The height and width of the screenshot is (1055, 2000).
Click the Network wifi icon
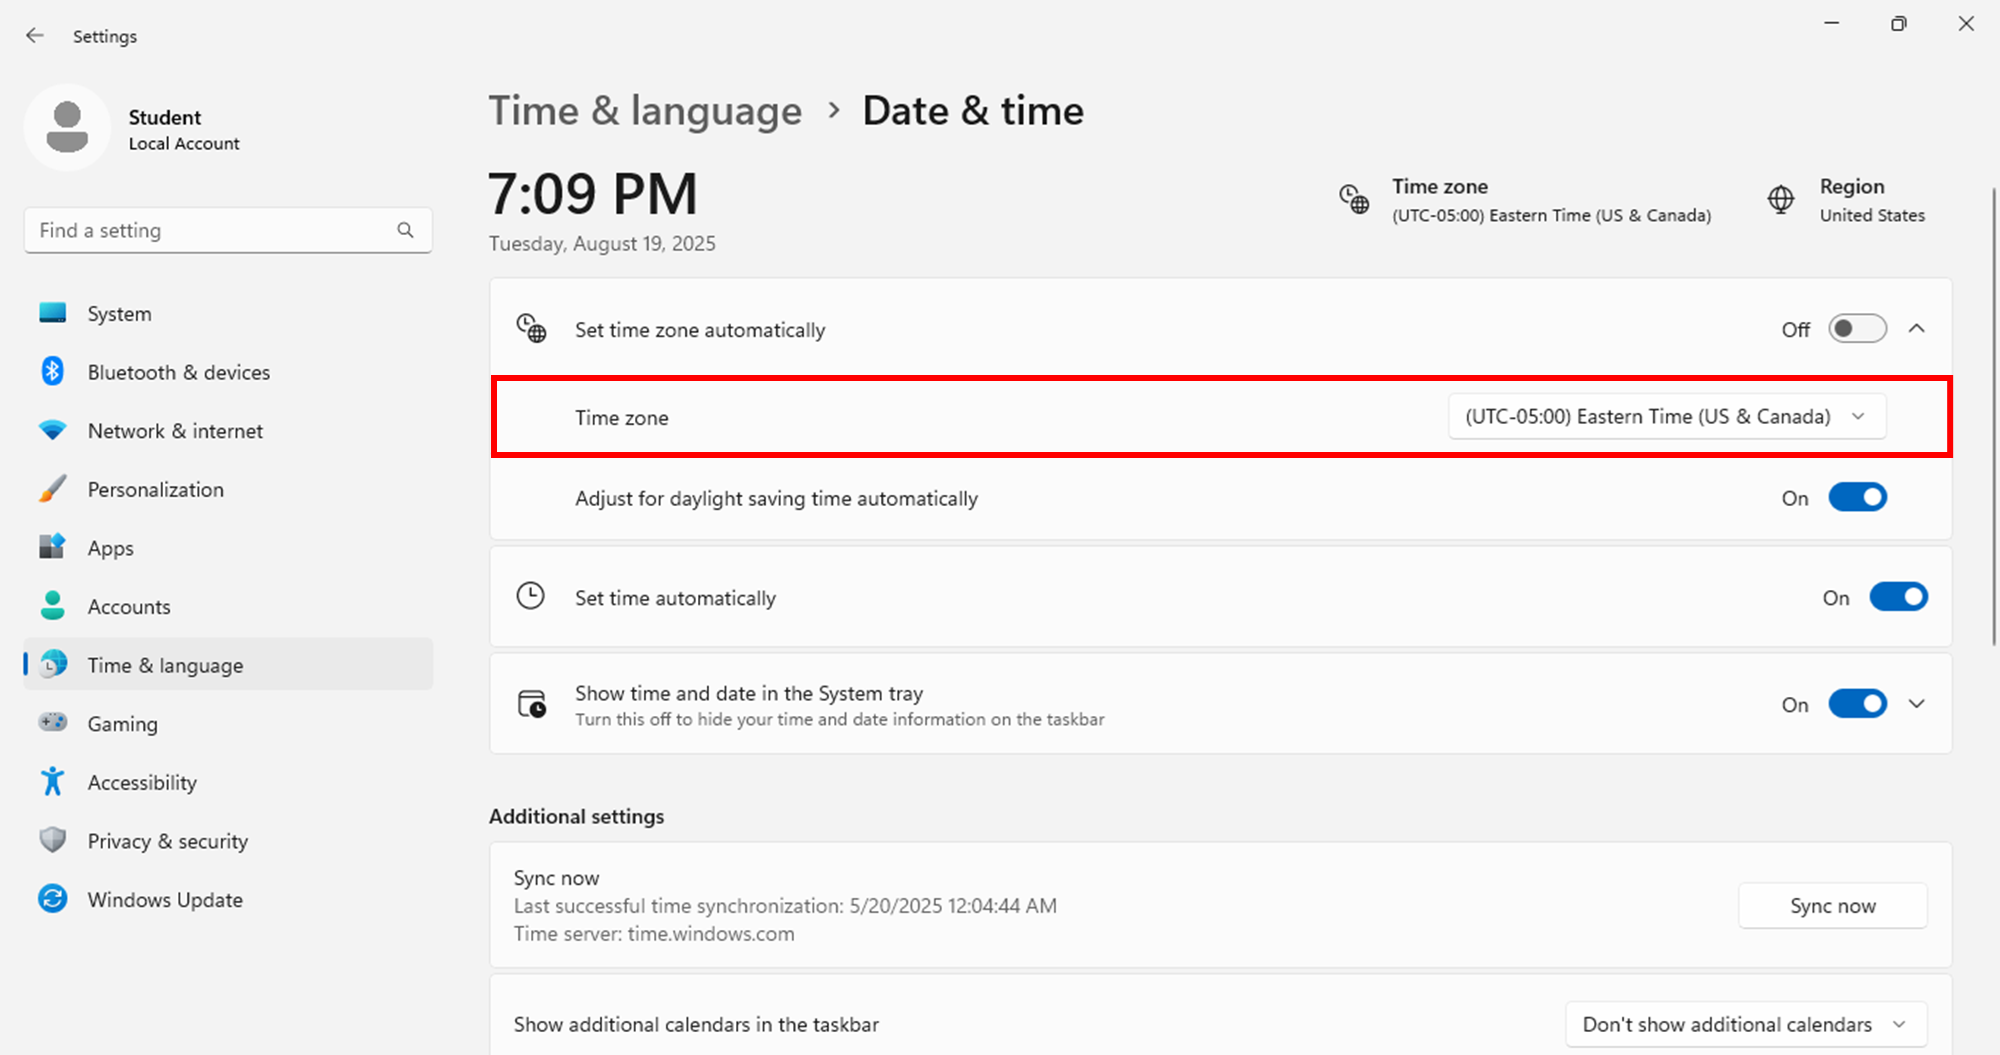[x=52, y=430]
